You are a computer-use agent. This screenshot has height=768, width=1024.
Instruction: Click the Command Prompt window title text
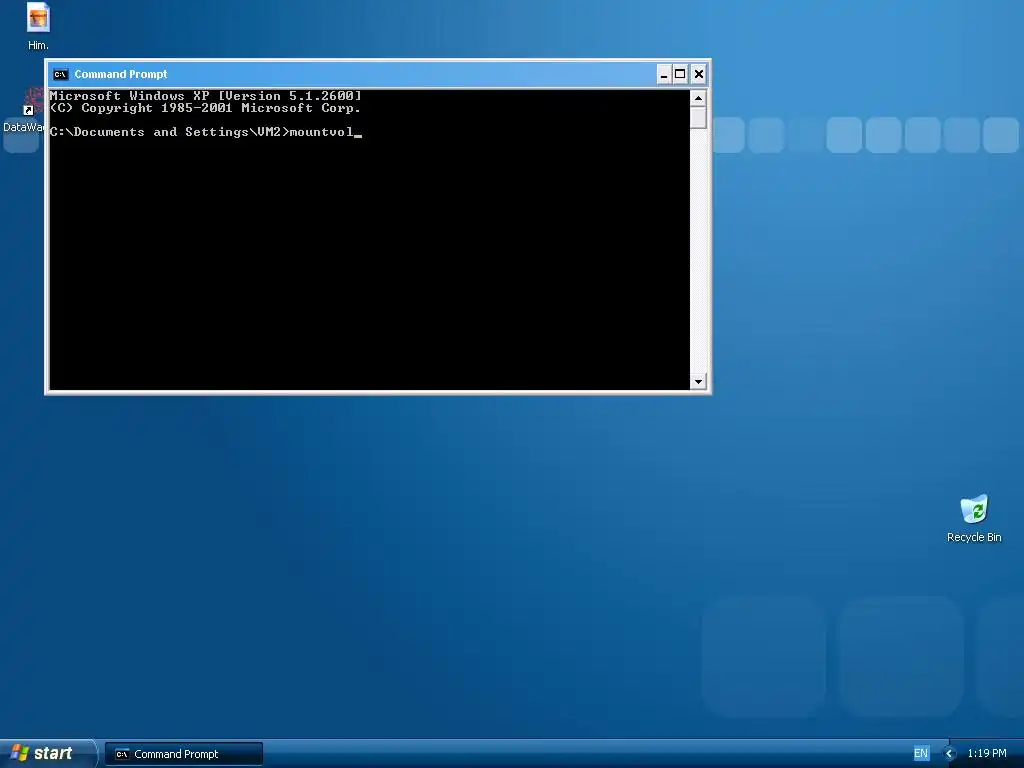121,74
